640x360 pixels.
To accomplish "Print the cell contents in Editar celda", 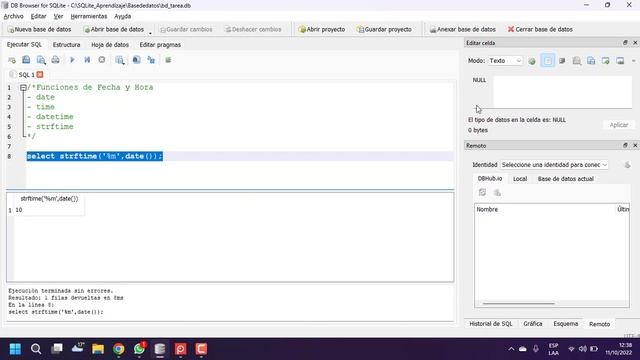I will click(576, 61).
